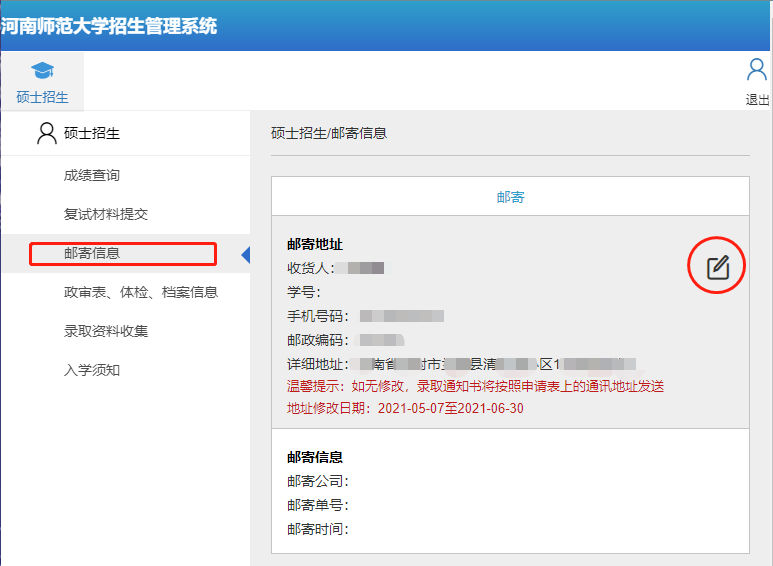The width and height of the screenshot is (773, 566).
Task: Click the blue triangle arrow beside 邮寄信息
Action: click(x=245, y=255)
